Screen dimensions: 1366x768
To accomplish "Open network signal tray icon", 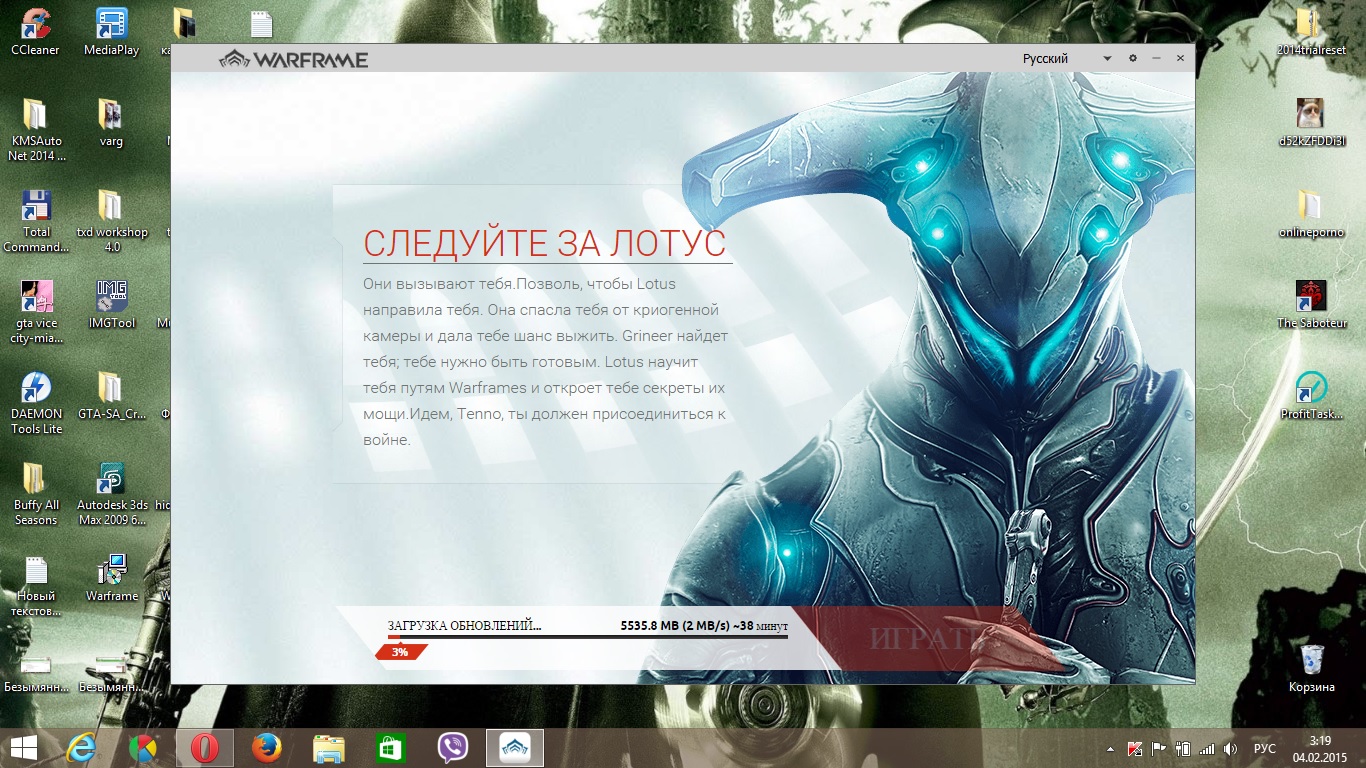I will [x=1207, y=748].
